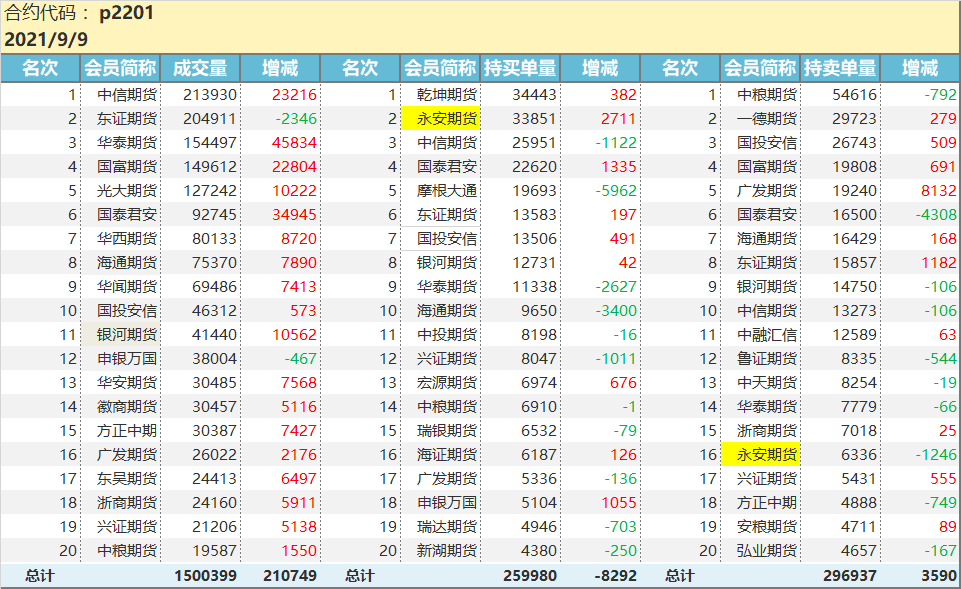
Task: Select the change value -4308
Action: 936,215
